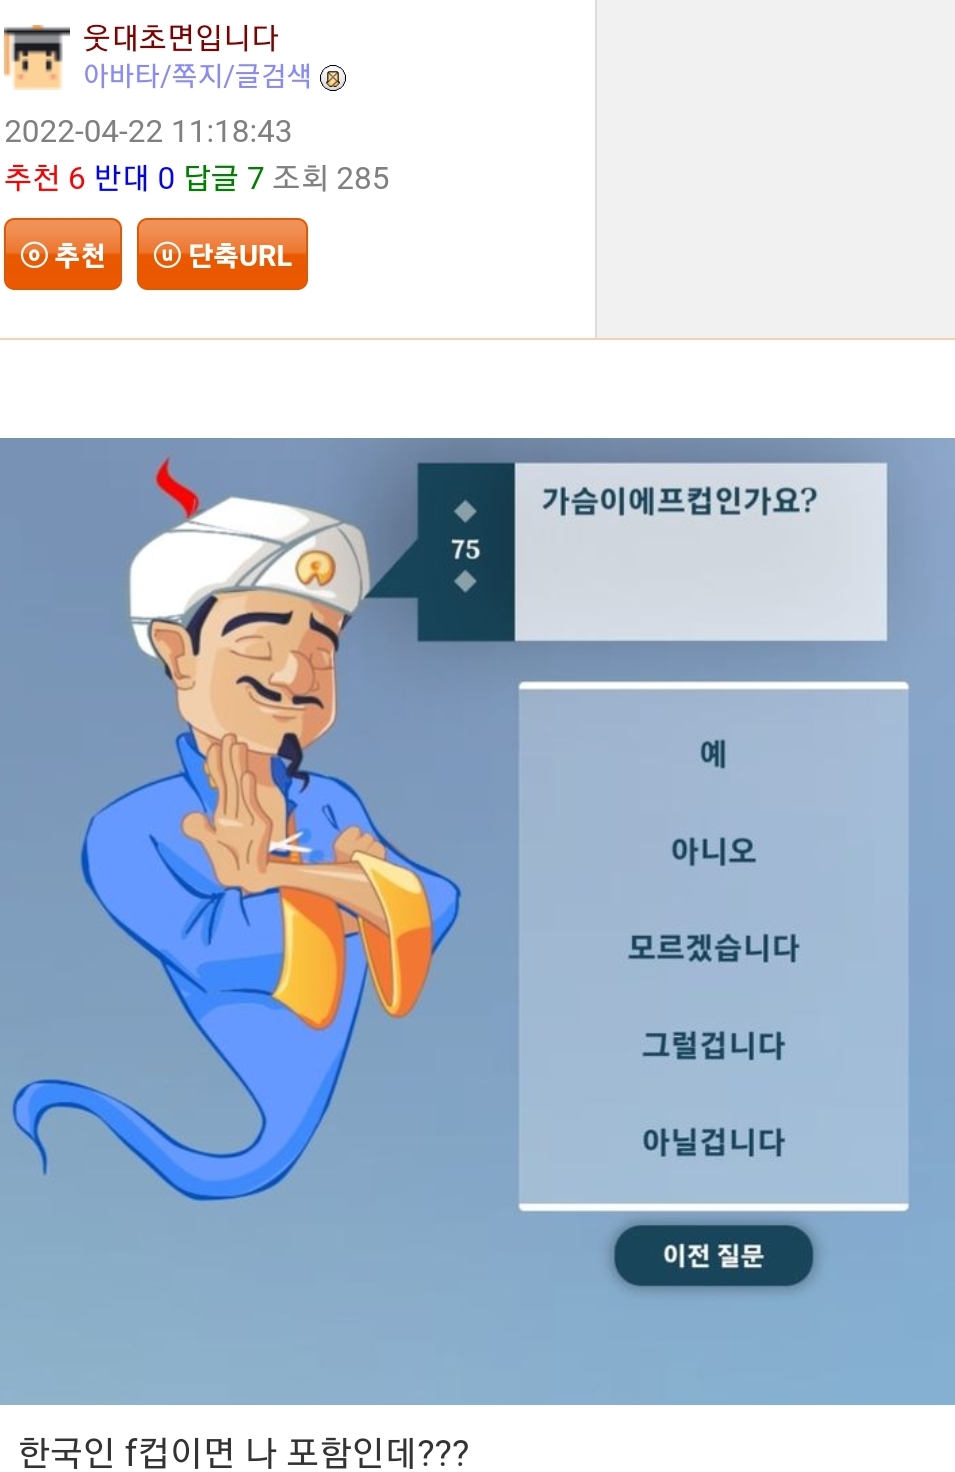Go back with the 이전 질문 button
Viewport: 955px width, 1472px height.
point(713,1255)
